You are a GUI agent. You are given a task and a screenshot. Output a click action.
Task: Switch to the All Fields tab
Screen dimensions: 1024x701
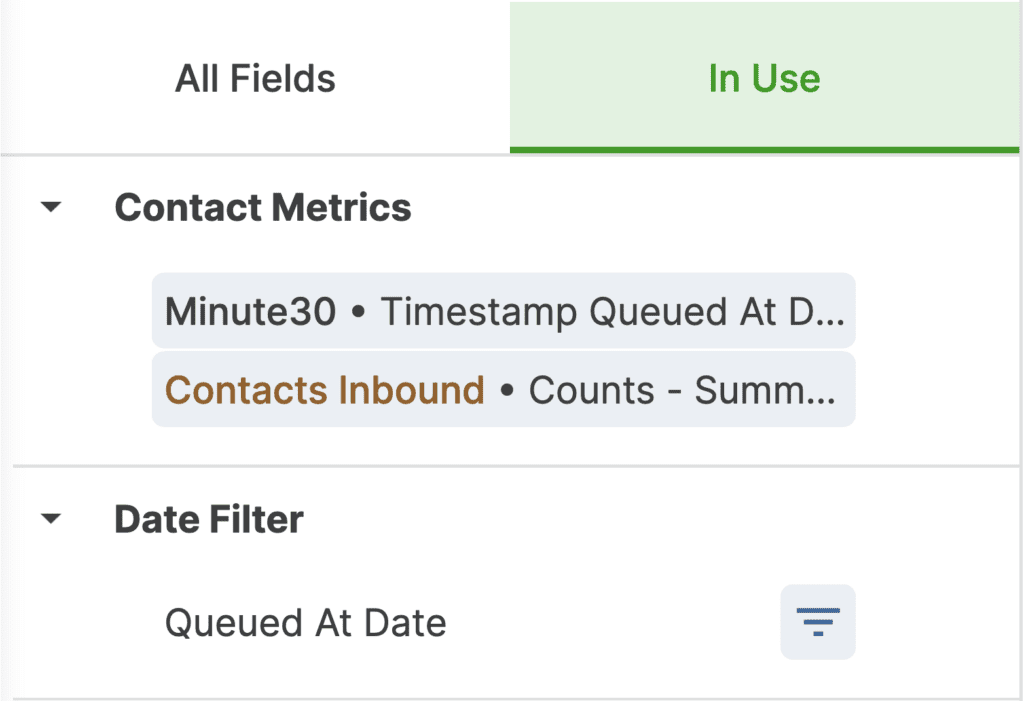coord(255,78)
